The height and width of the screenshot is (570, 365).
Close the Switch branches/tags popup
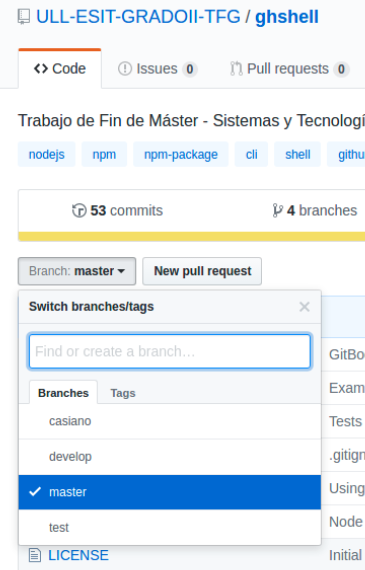(304, 307)
